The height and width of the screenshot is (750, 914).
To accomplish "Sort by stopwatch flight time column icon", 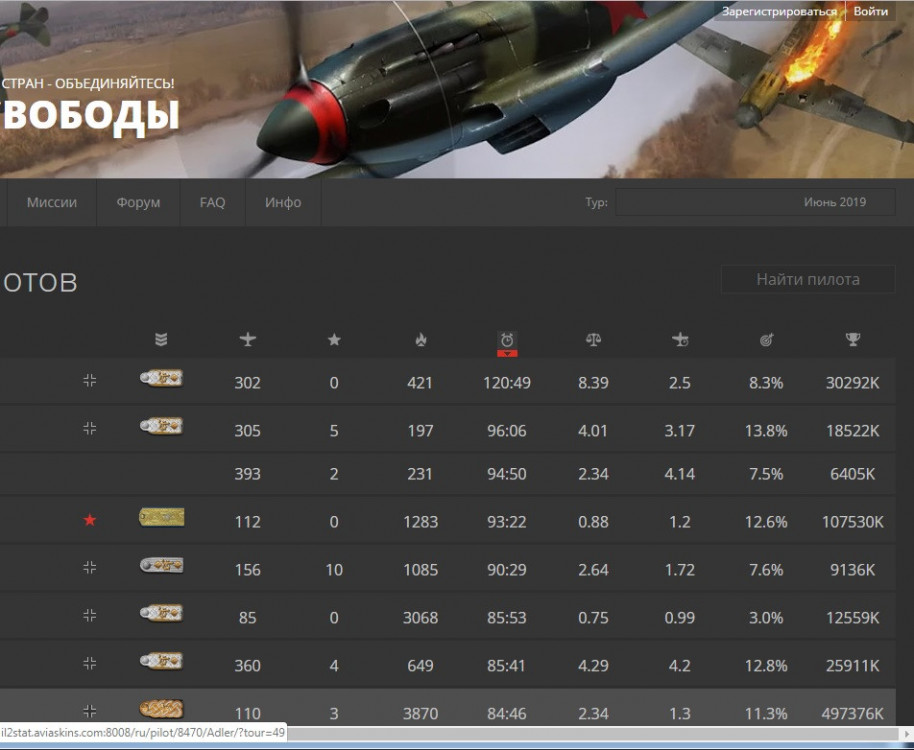I will coord(507,339).
